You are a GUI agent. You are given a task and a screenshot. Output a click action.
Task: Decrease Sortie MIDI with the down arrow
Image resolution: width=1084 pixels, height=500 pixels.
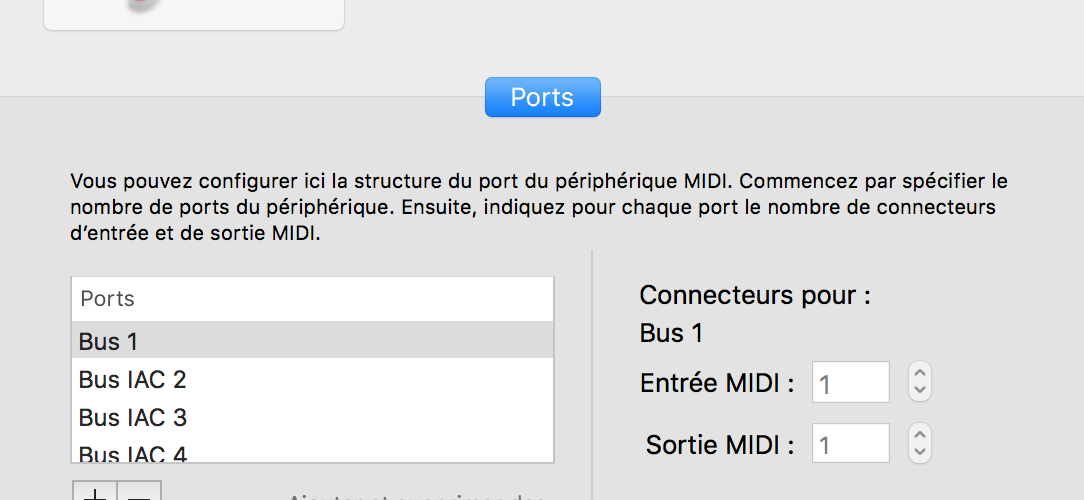(x=921, y=452)
